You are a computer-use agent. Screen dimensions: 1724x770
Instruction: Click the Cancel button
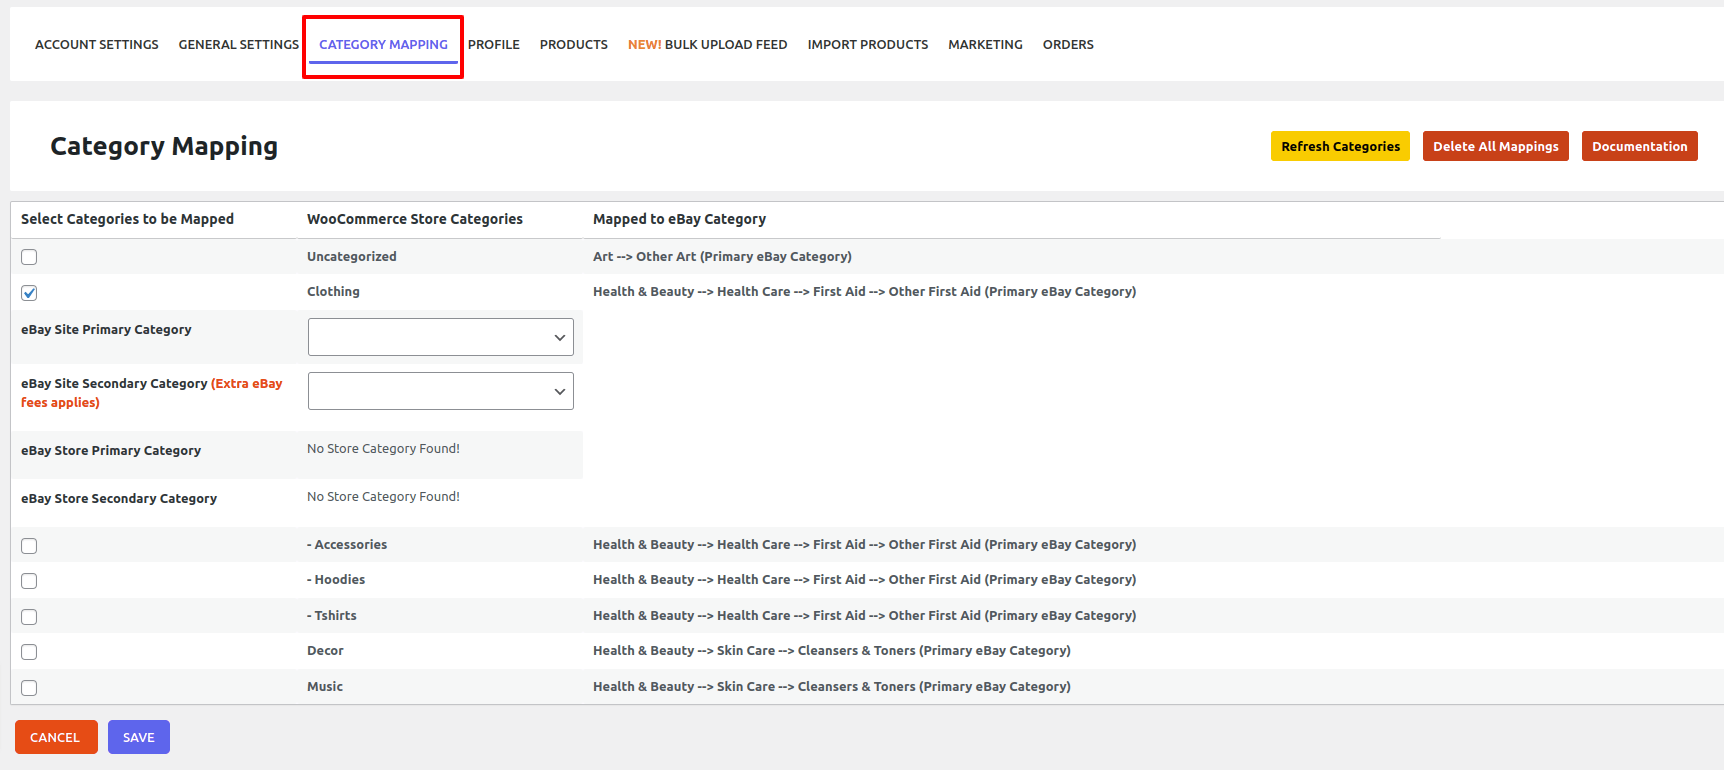55,737
